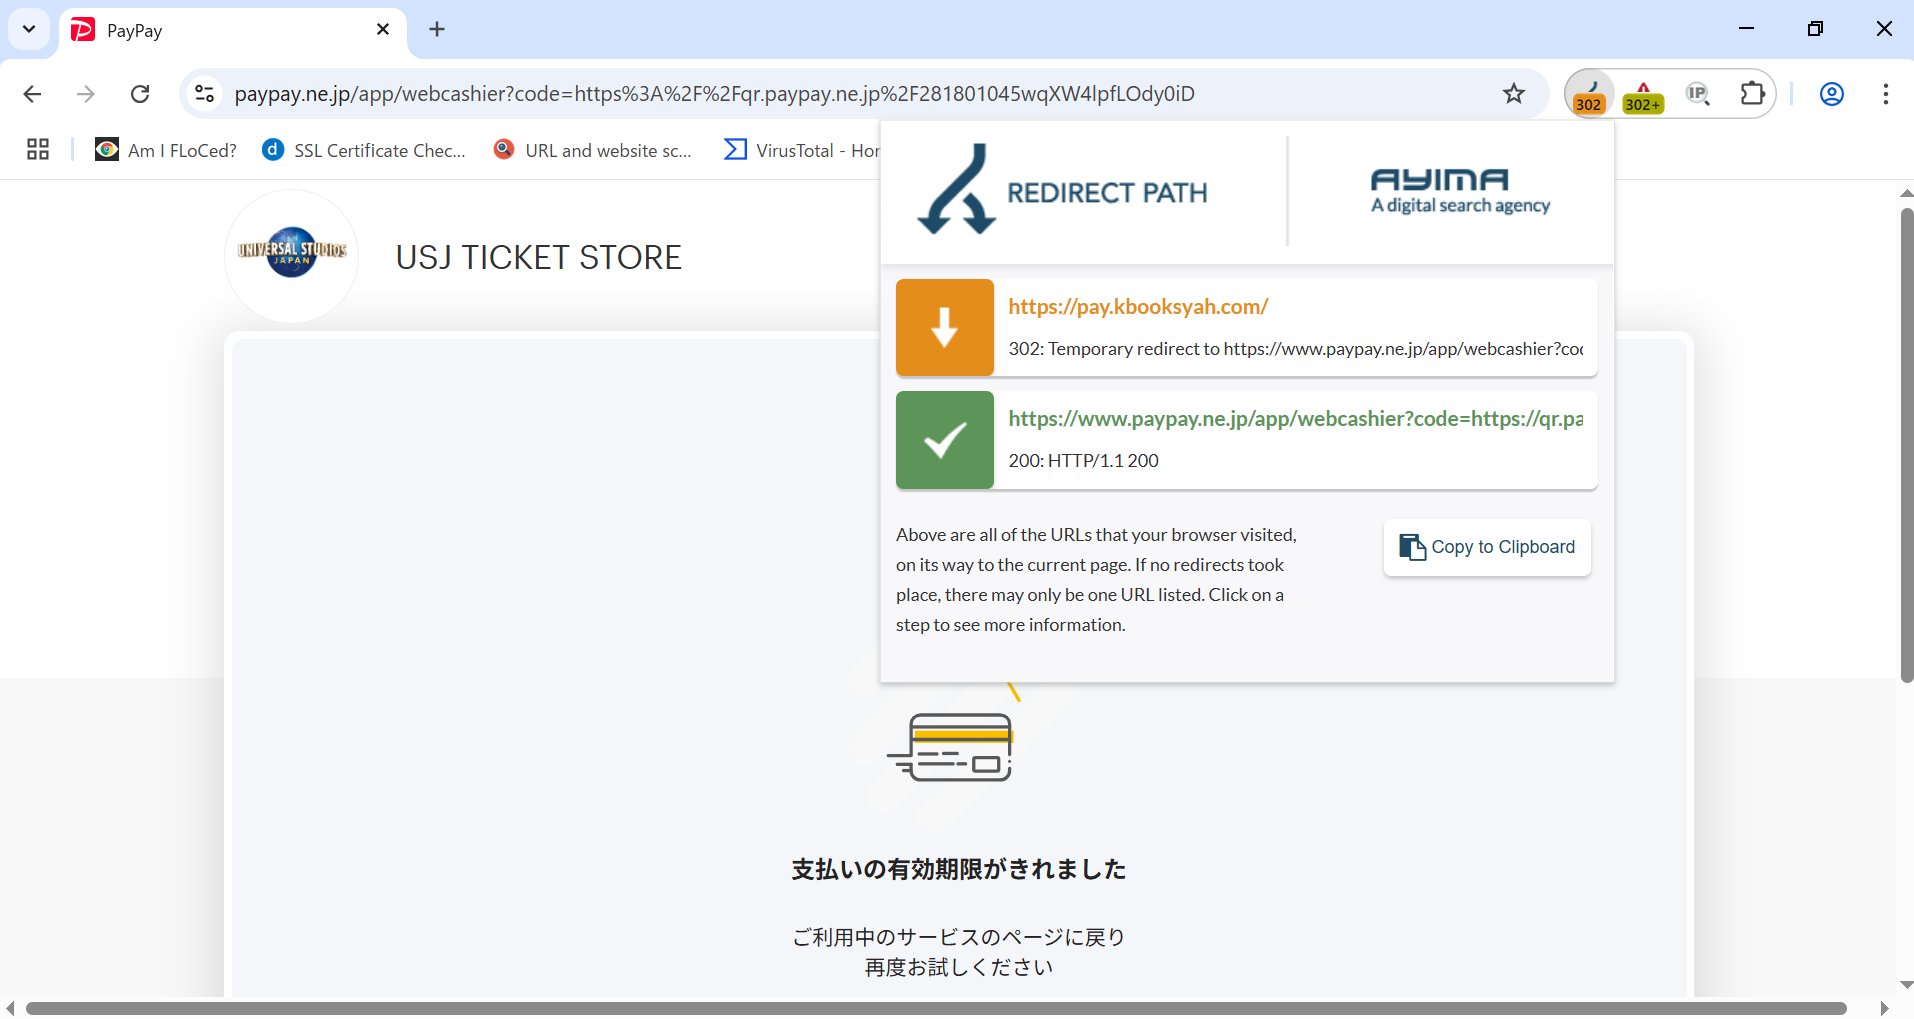Click the 支払いの有効期限がきれました heading
Screen dimensions: 1914x1019
(x=958, y=869)
